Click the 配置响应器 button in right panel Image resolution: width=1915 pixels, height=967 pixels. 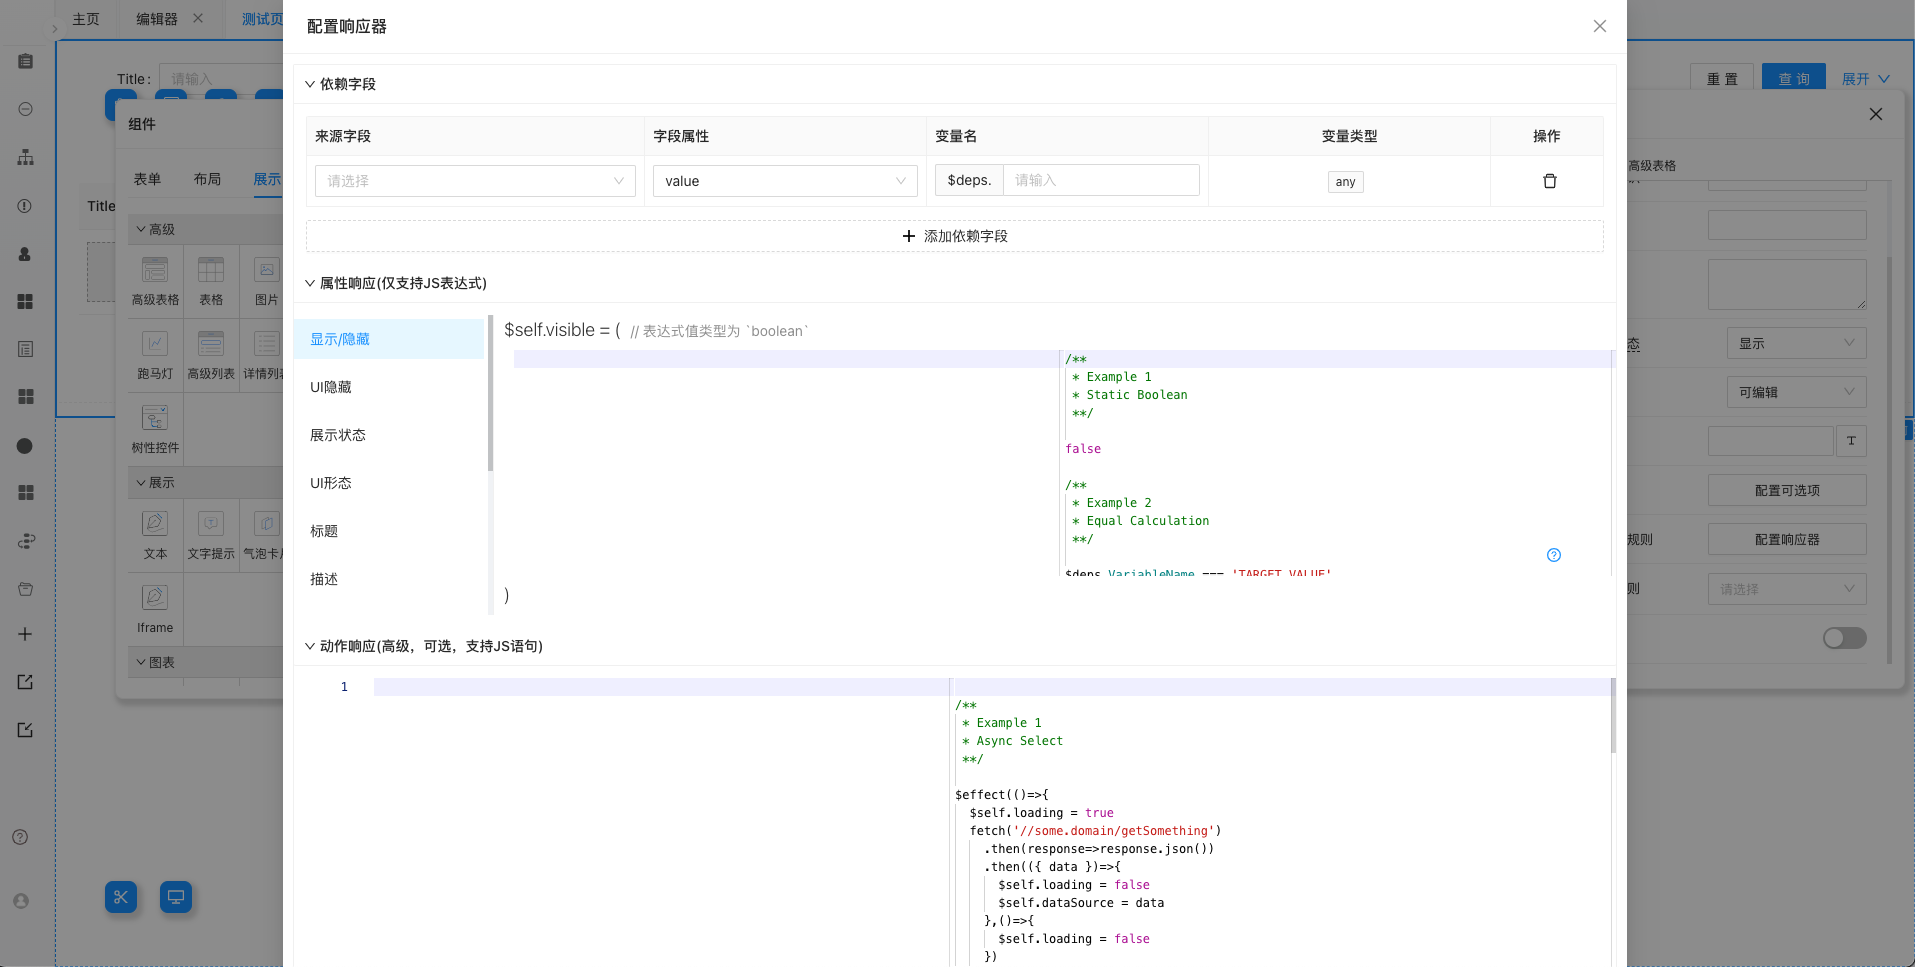tap(1787, 539)
